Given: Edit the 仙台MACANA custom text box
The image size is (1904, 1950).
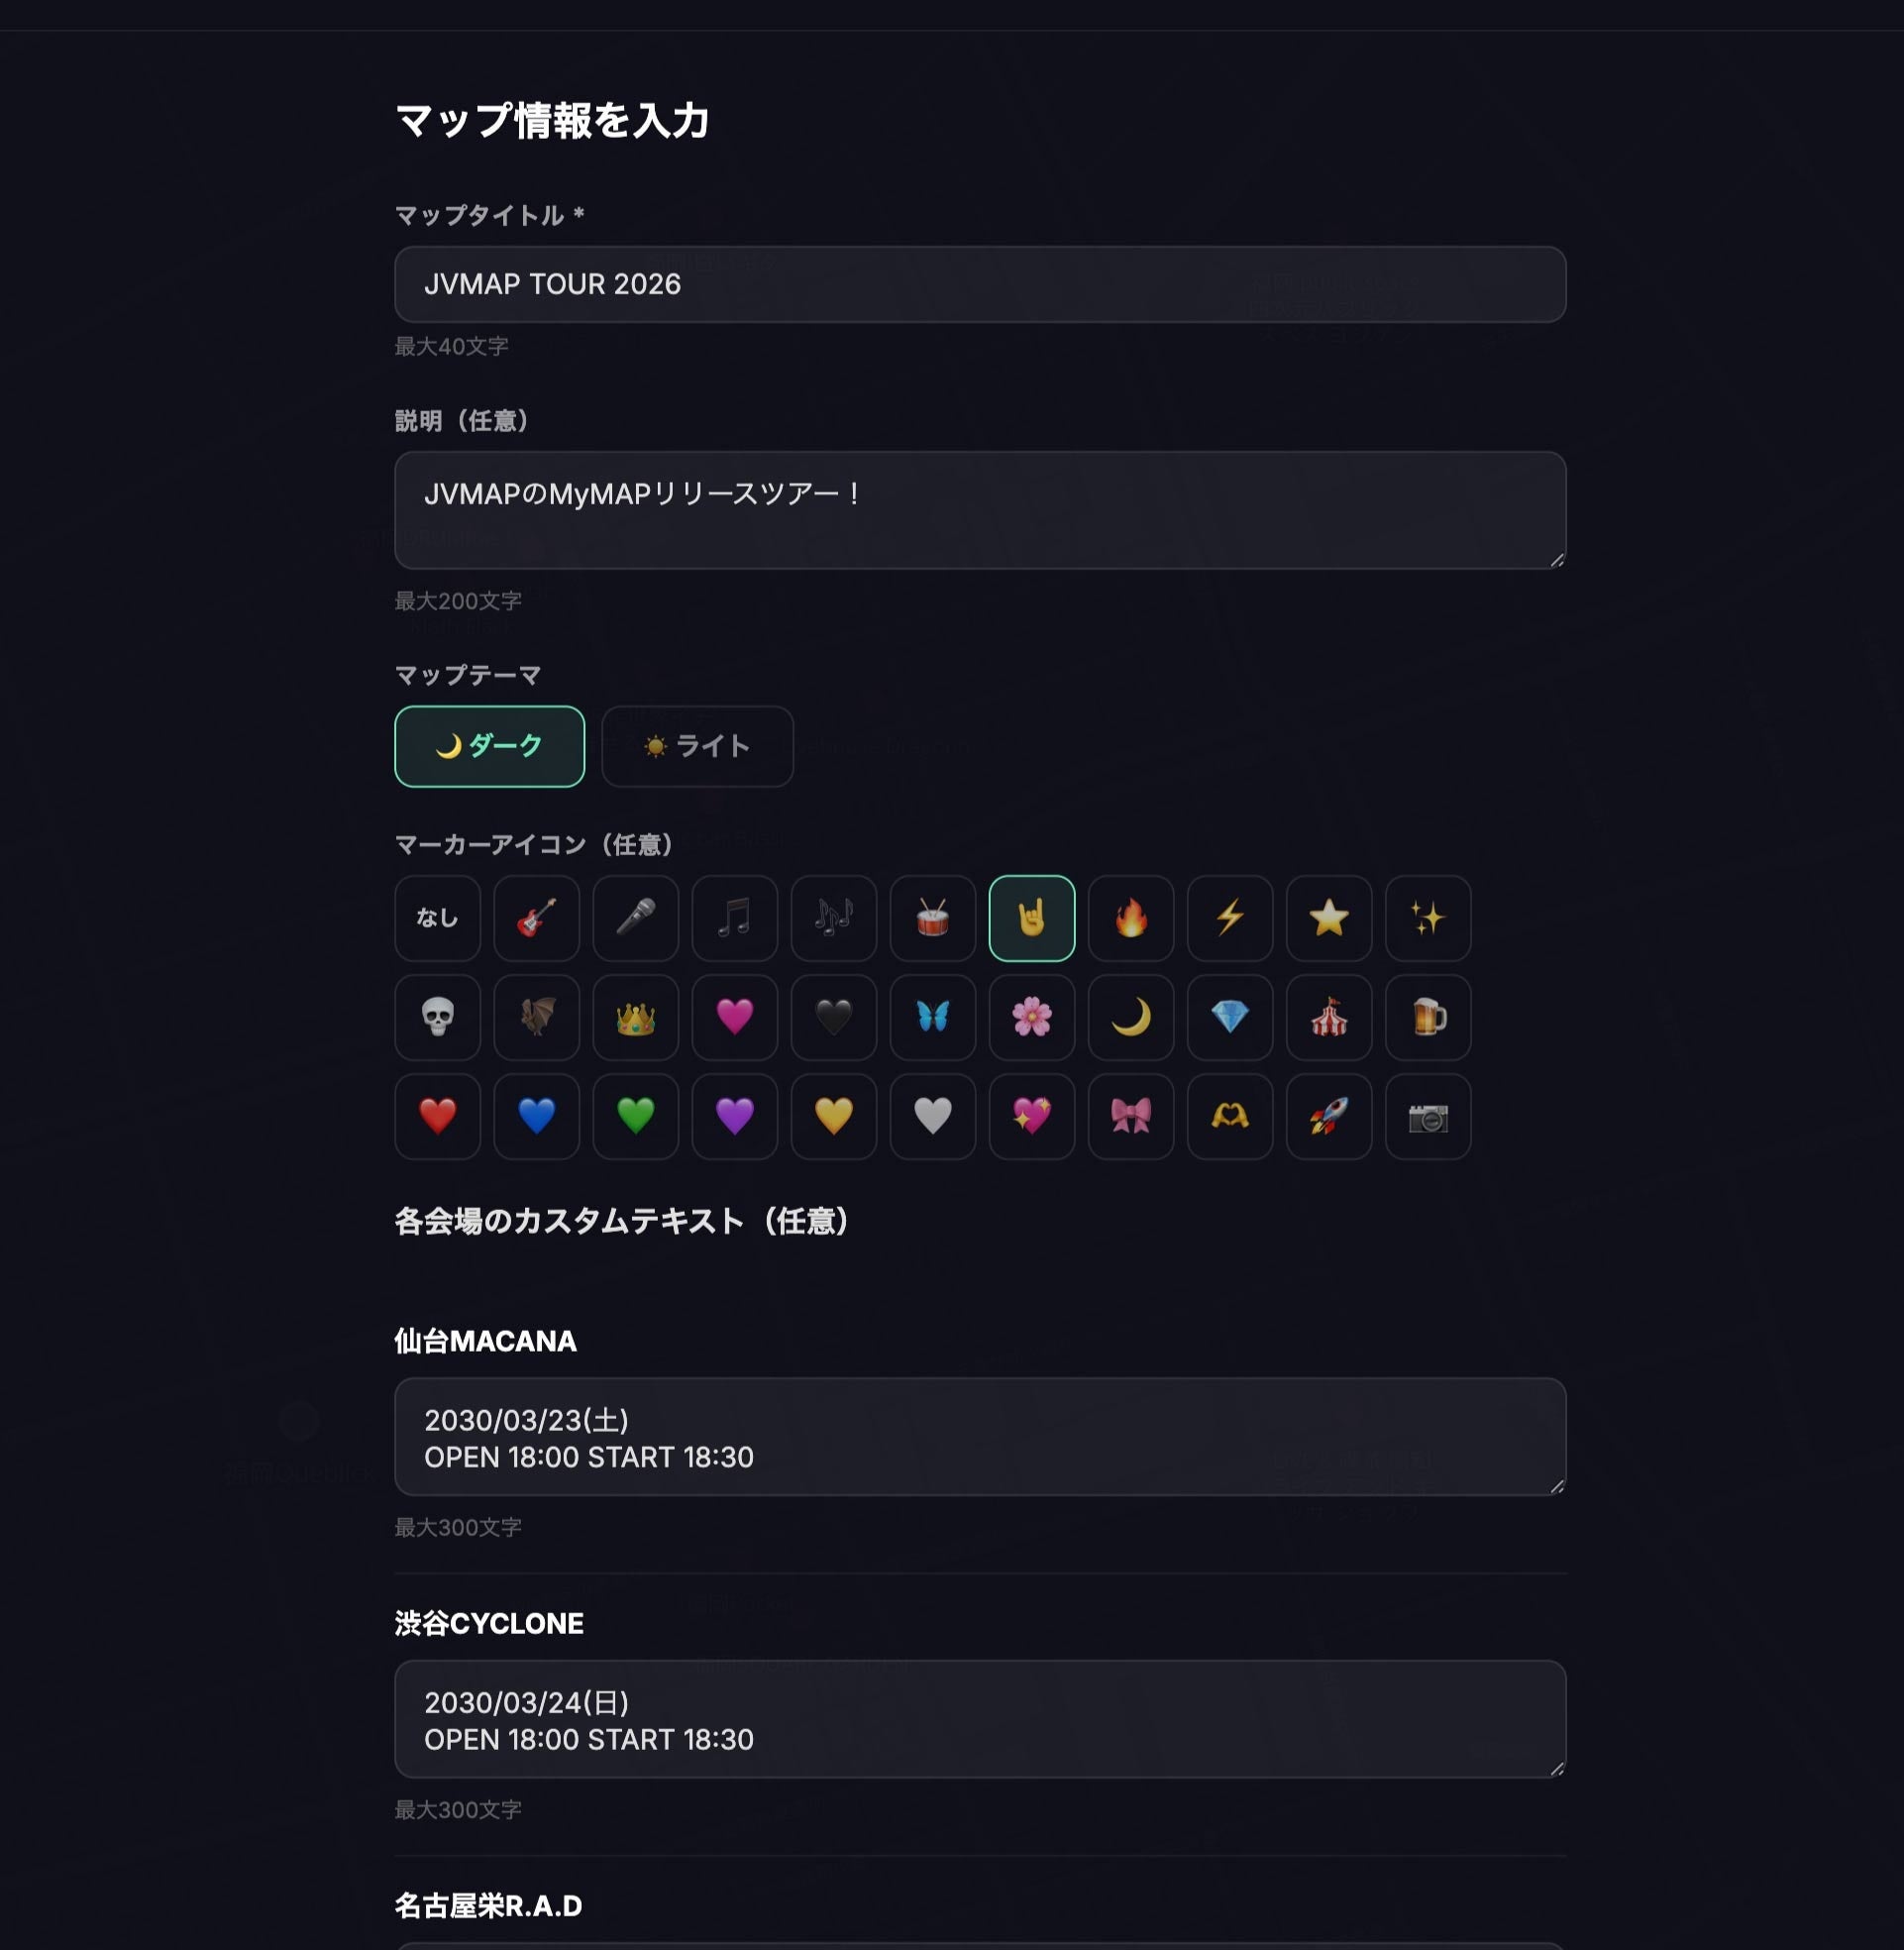Looking at the screenshot, I should point(980,1436).
